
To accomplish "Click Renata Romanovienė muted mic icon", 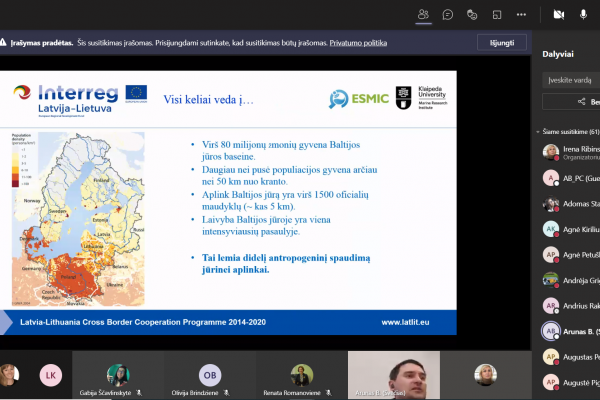I will coord(328,393).
